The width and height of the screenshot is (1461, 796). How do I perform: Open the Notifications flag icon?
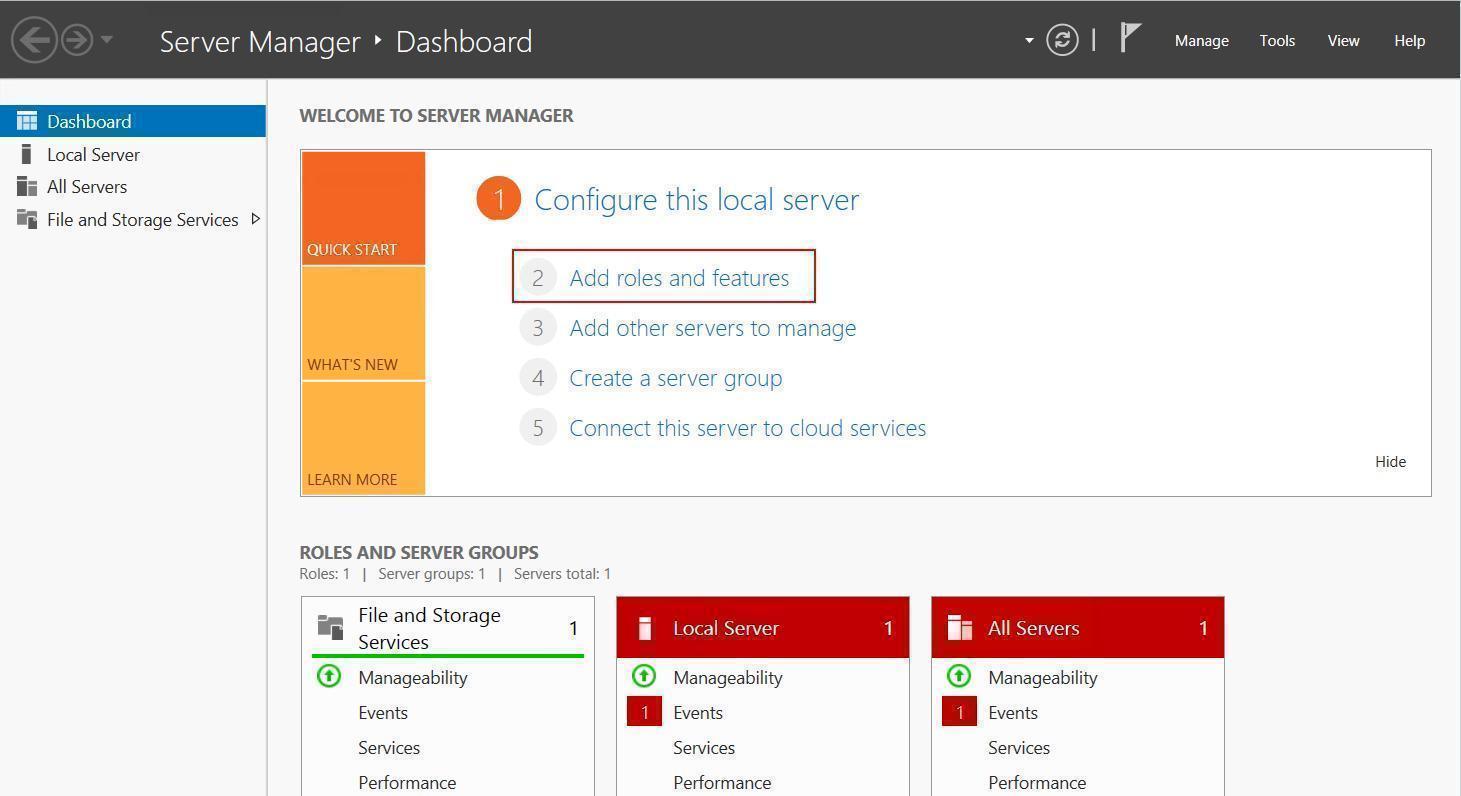(x=1130, y=38)
